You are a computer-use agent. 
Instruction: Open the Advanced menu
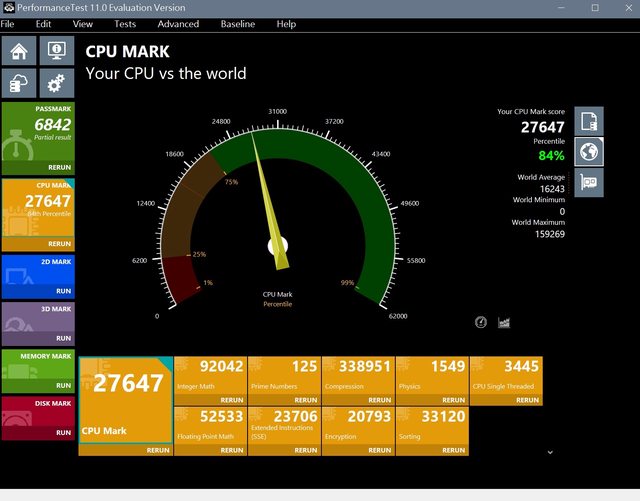[178, 23]
